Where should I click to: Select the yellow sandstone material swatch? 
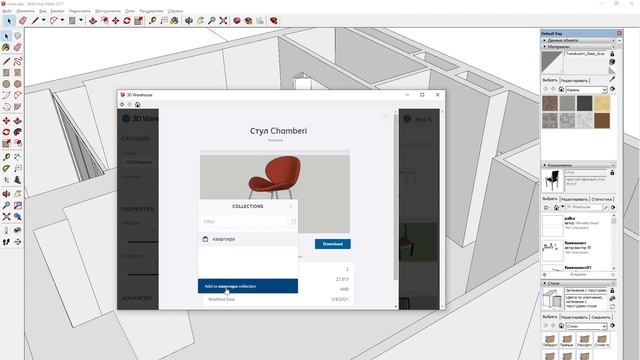(602, 104)
